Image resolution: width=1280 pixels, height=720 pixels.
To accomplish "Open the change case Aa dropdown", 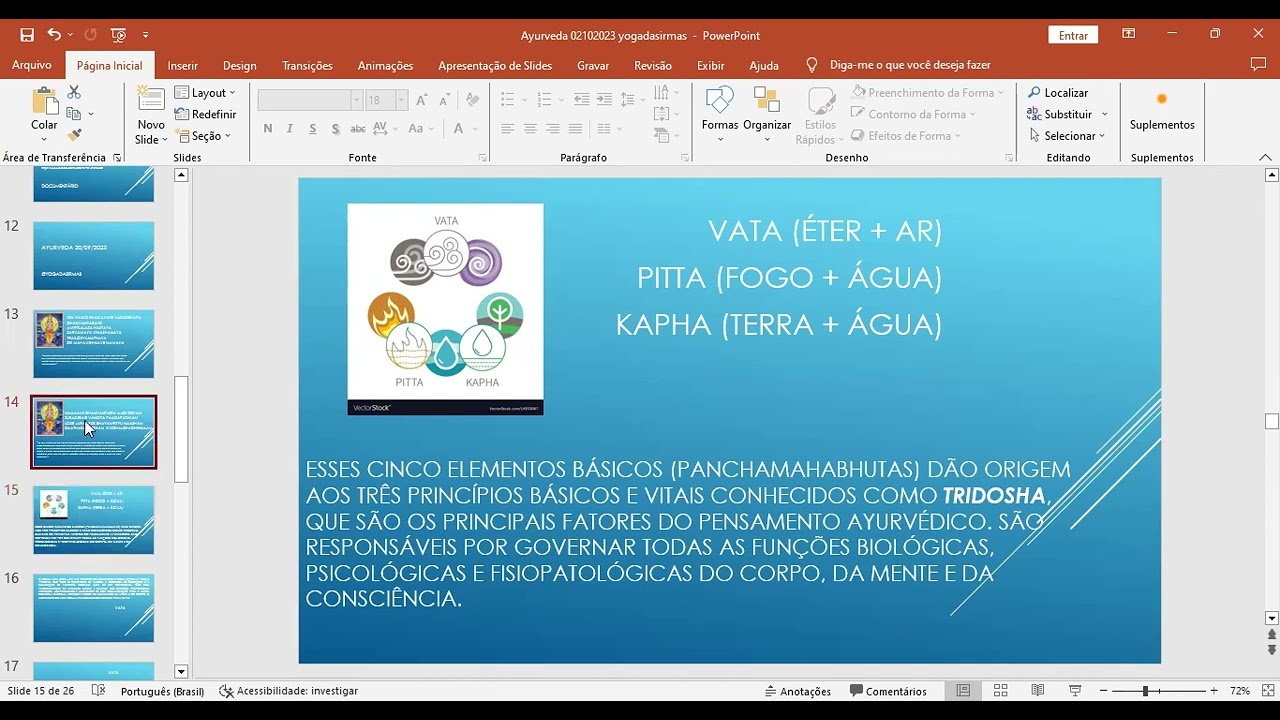I will (x=421, y=129).
